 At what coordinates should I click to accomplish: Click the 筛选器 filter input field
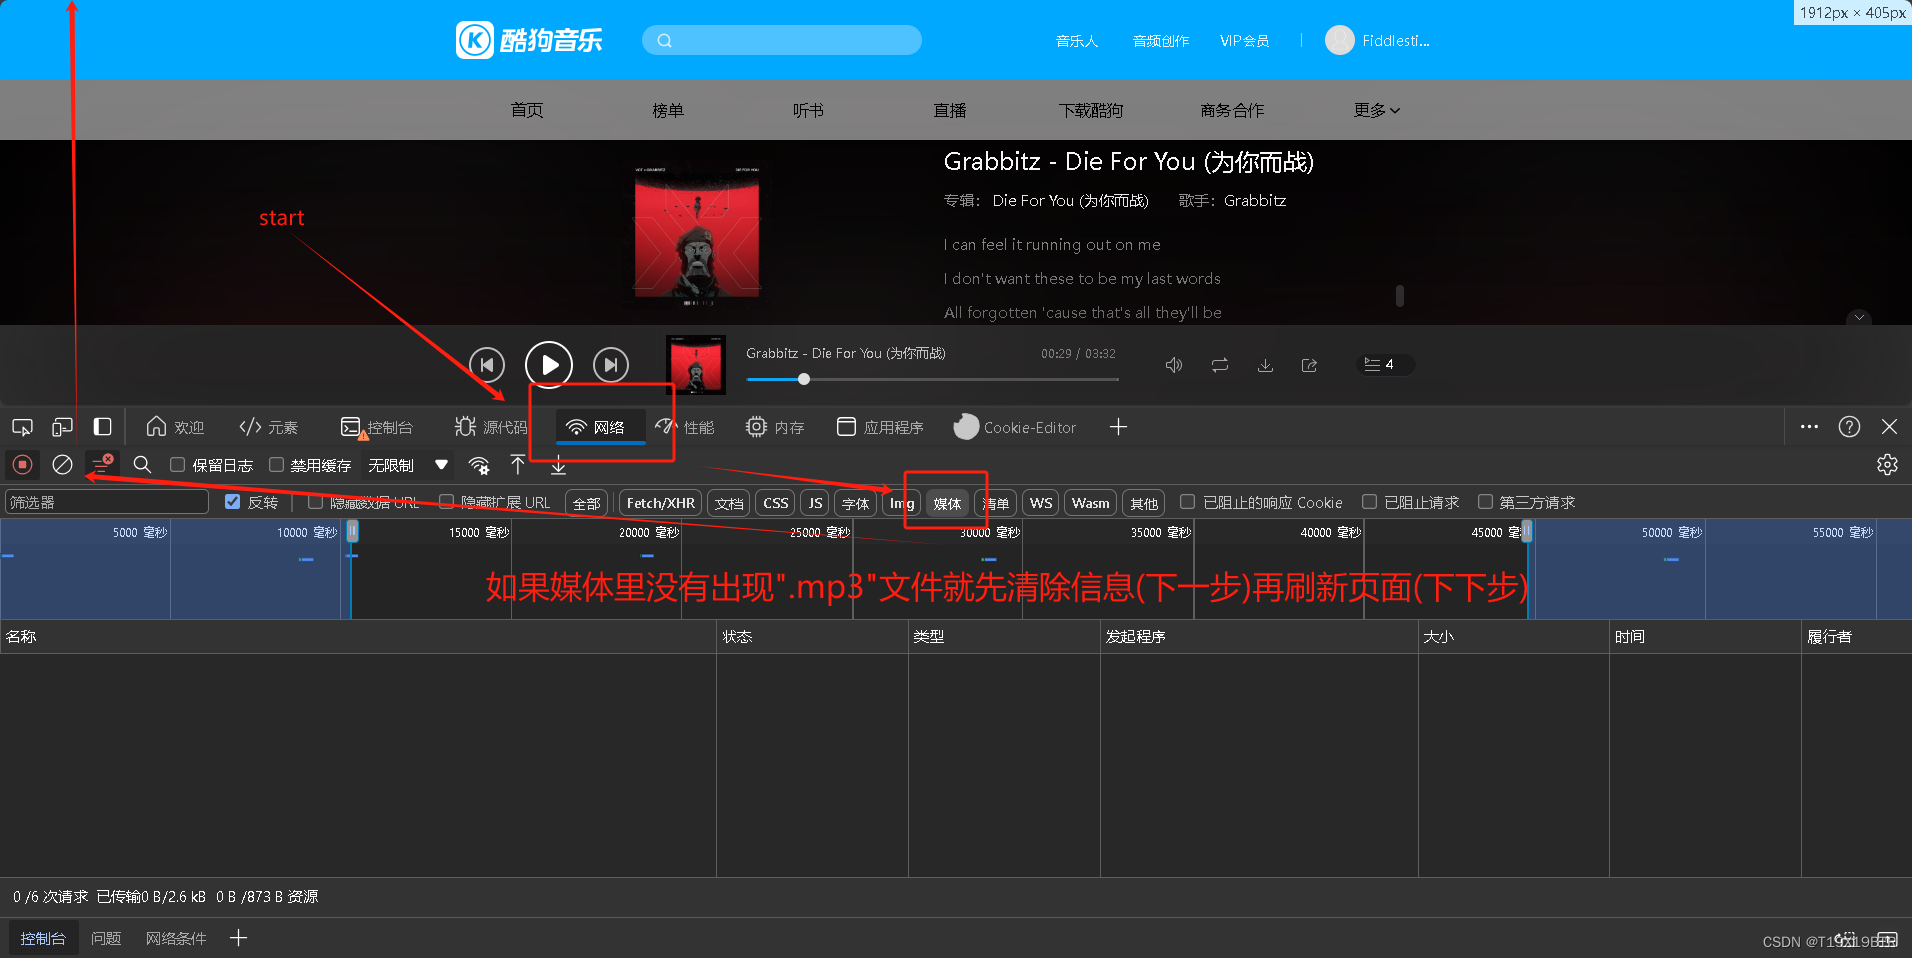(107, 502)
